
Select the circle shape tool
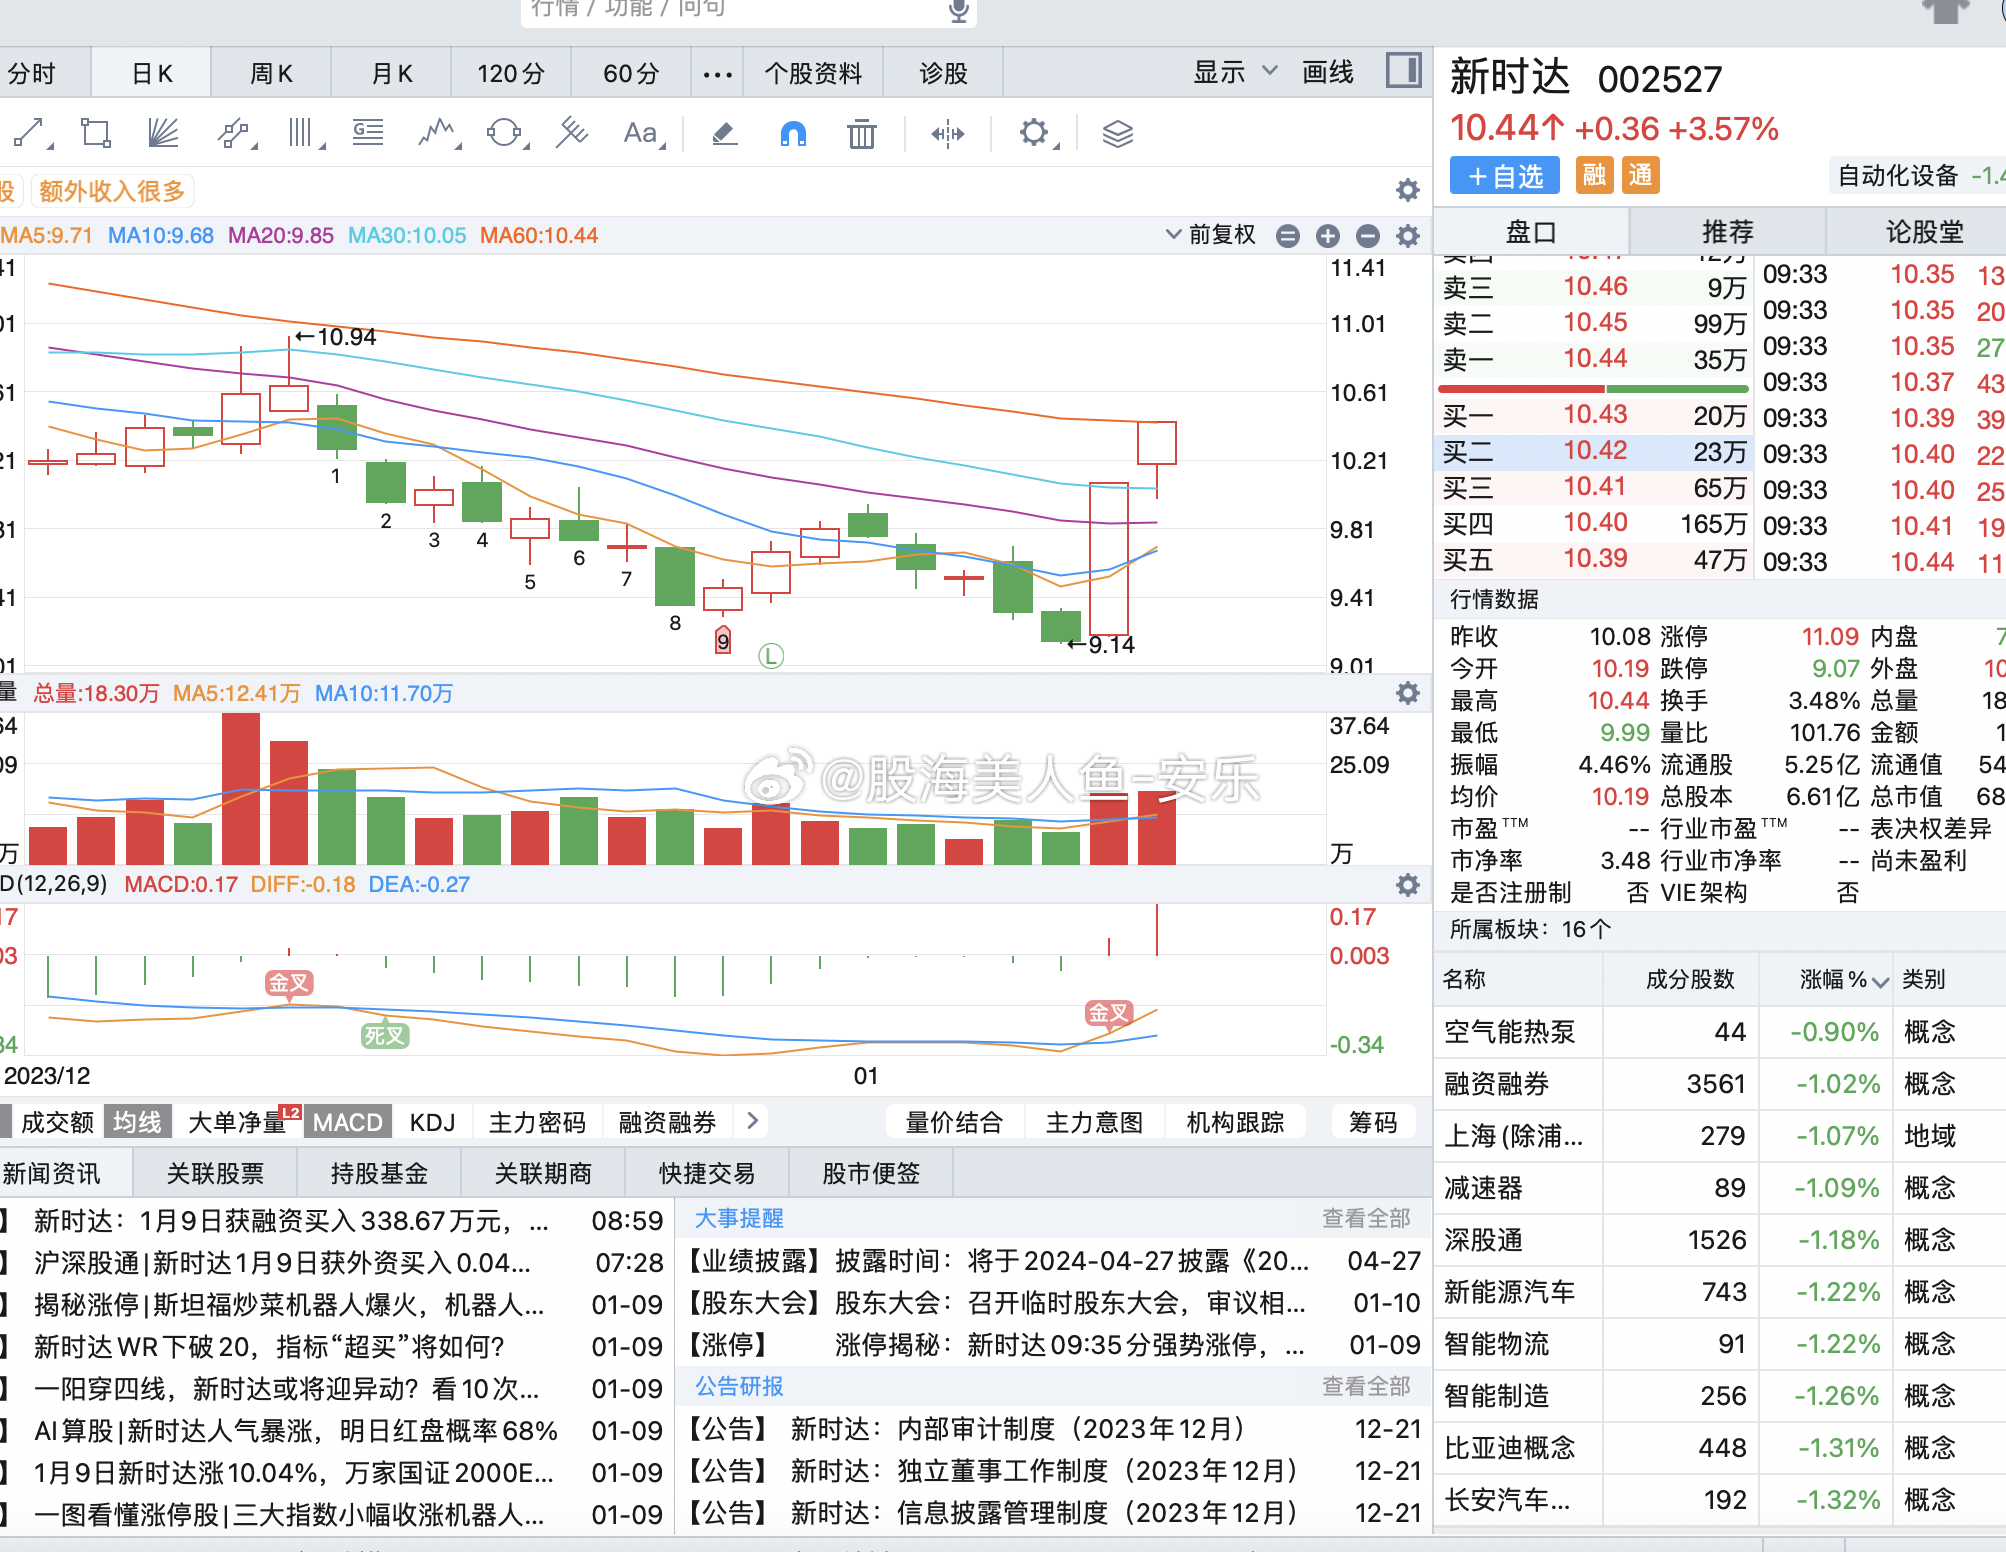(x=505, y=133)
